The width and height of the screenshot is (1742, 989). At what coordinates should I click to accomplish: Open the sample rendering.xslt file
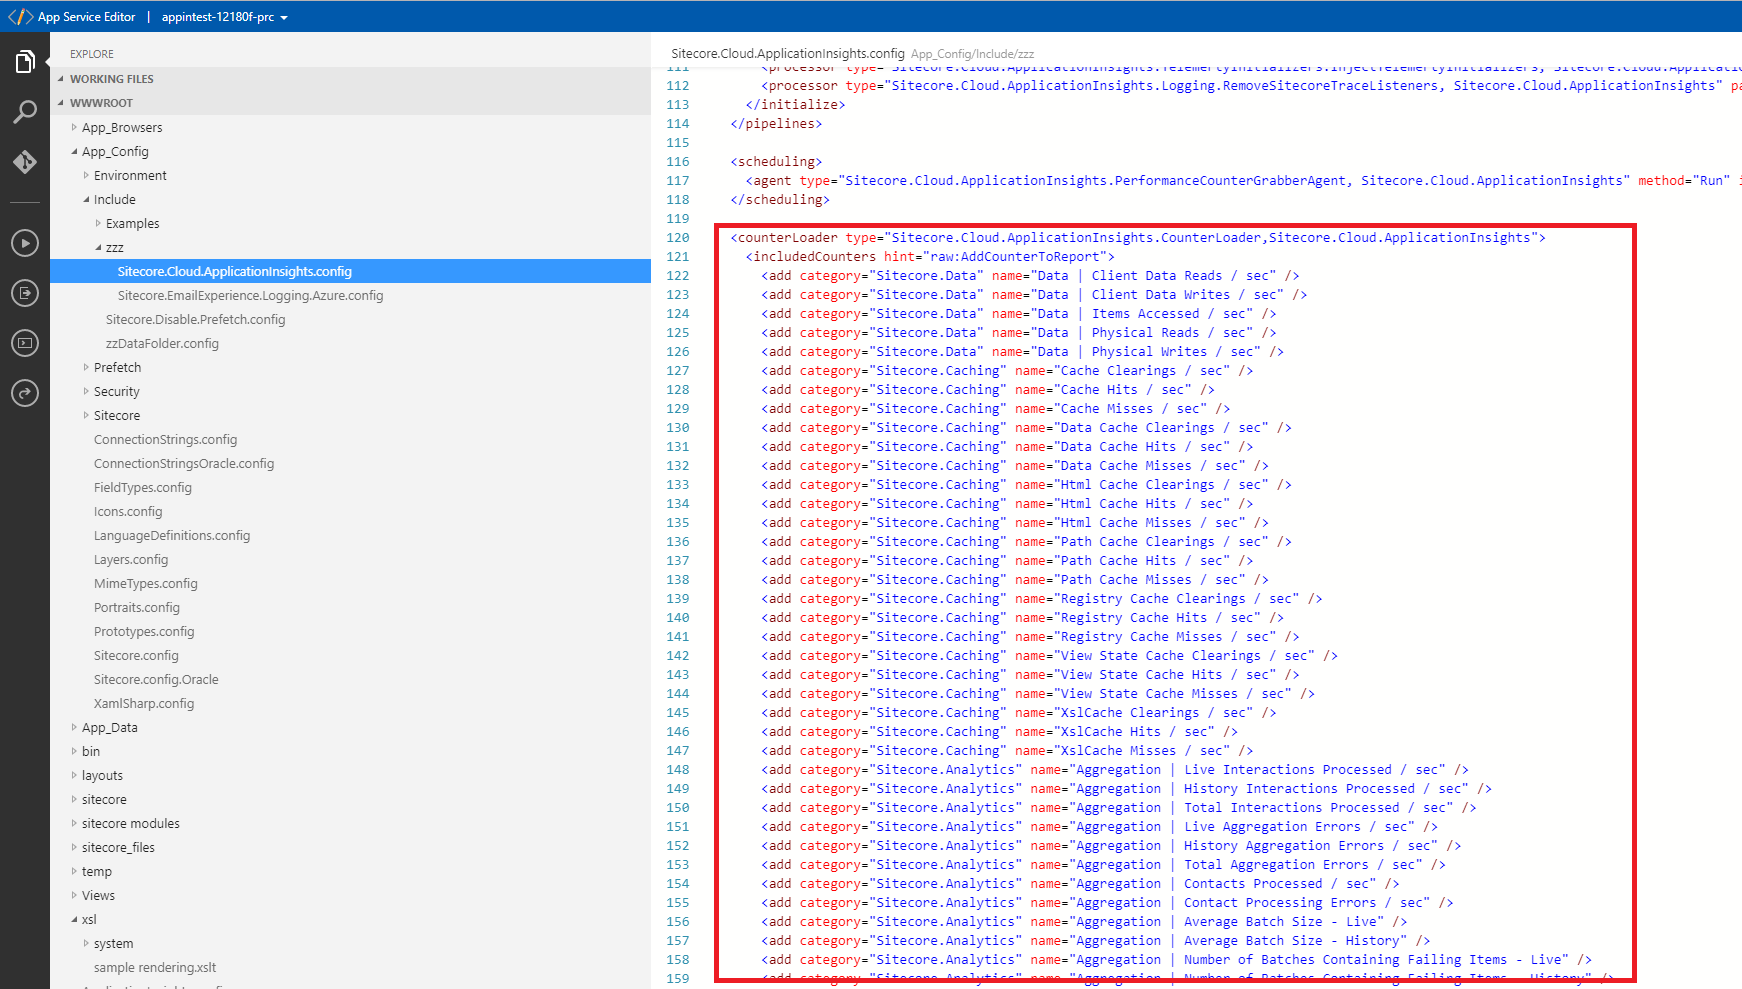tap(155, 967)
